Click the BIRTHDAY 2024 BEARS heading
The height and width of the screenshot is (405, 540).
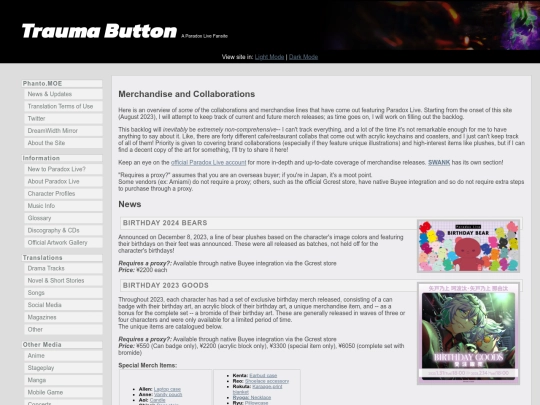165,223
